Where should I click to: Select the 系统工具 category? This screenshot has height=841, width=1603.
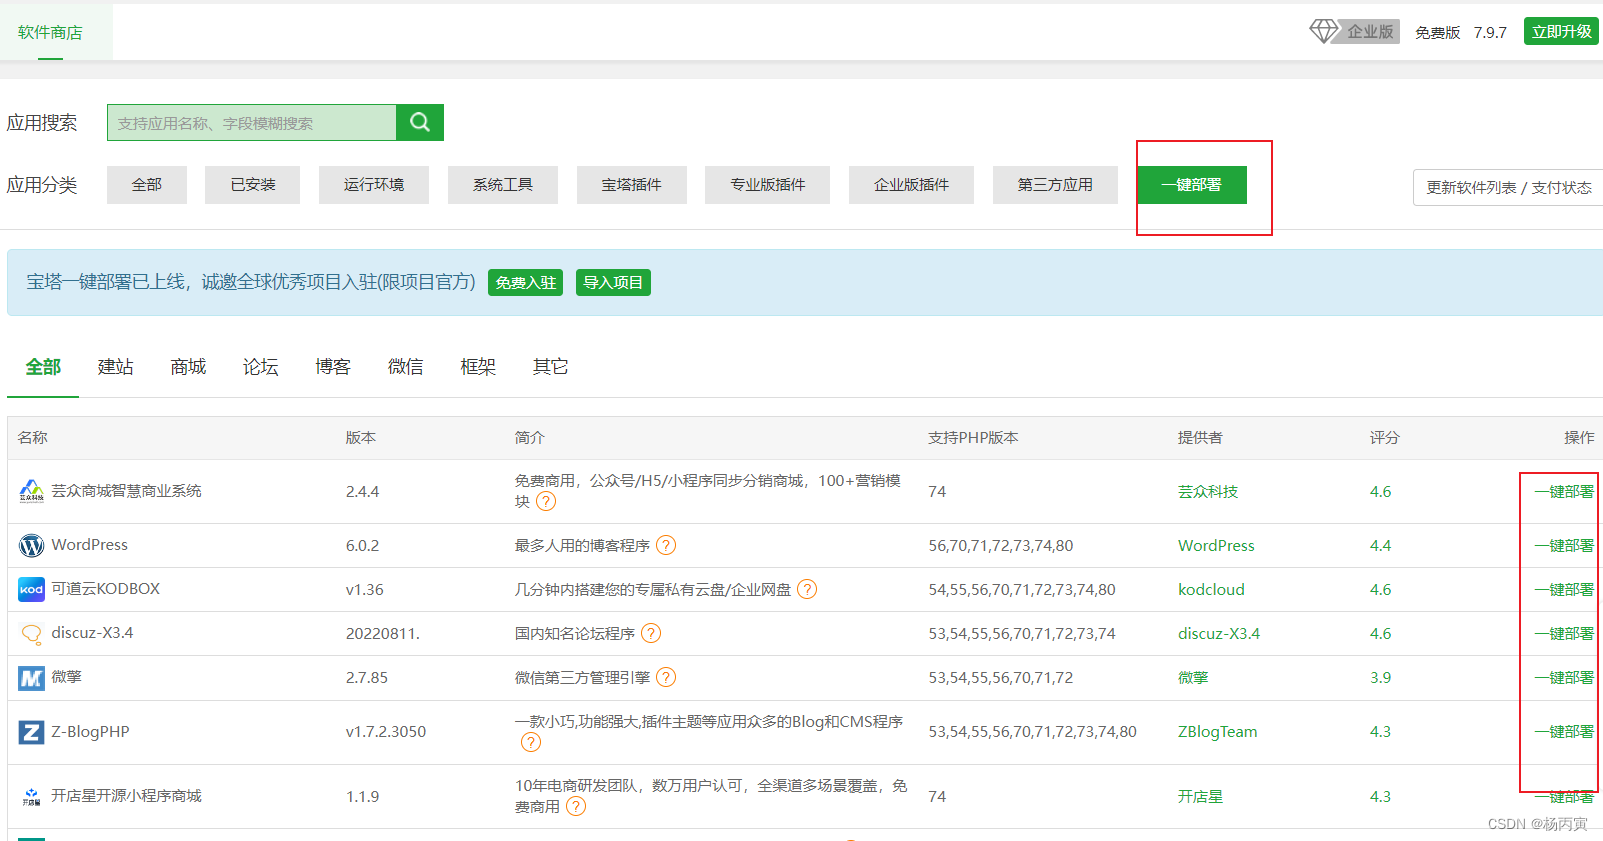(503, 185)
